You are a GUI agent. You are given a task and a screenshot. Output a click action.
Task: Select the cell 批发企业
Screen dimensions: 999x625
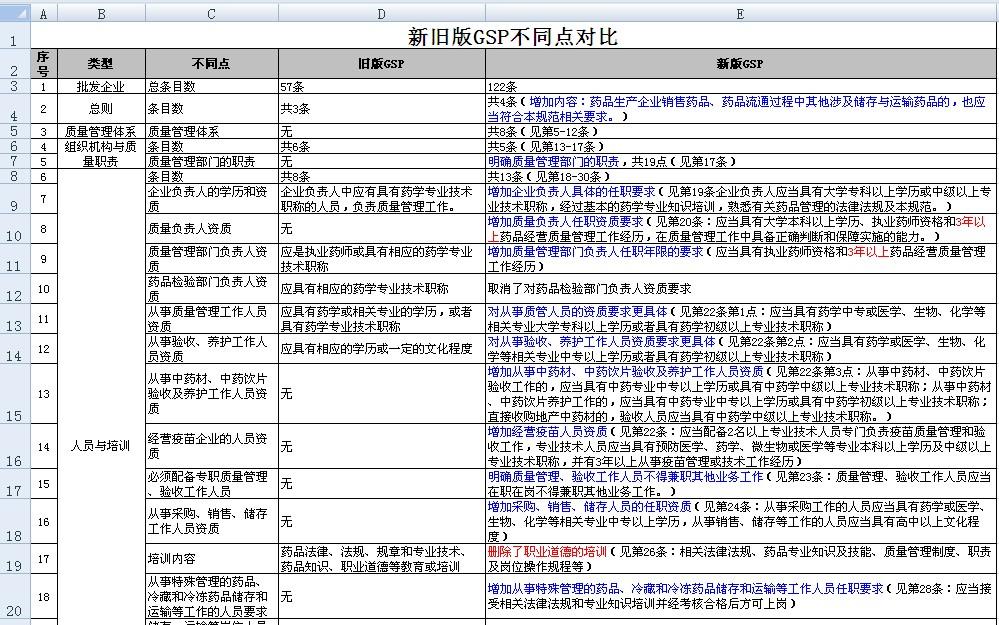(101, 87)
